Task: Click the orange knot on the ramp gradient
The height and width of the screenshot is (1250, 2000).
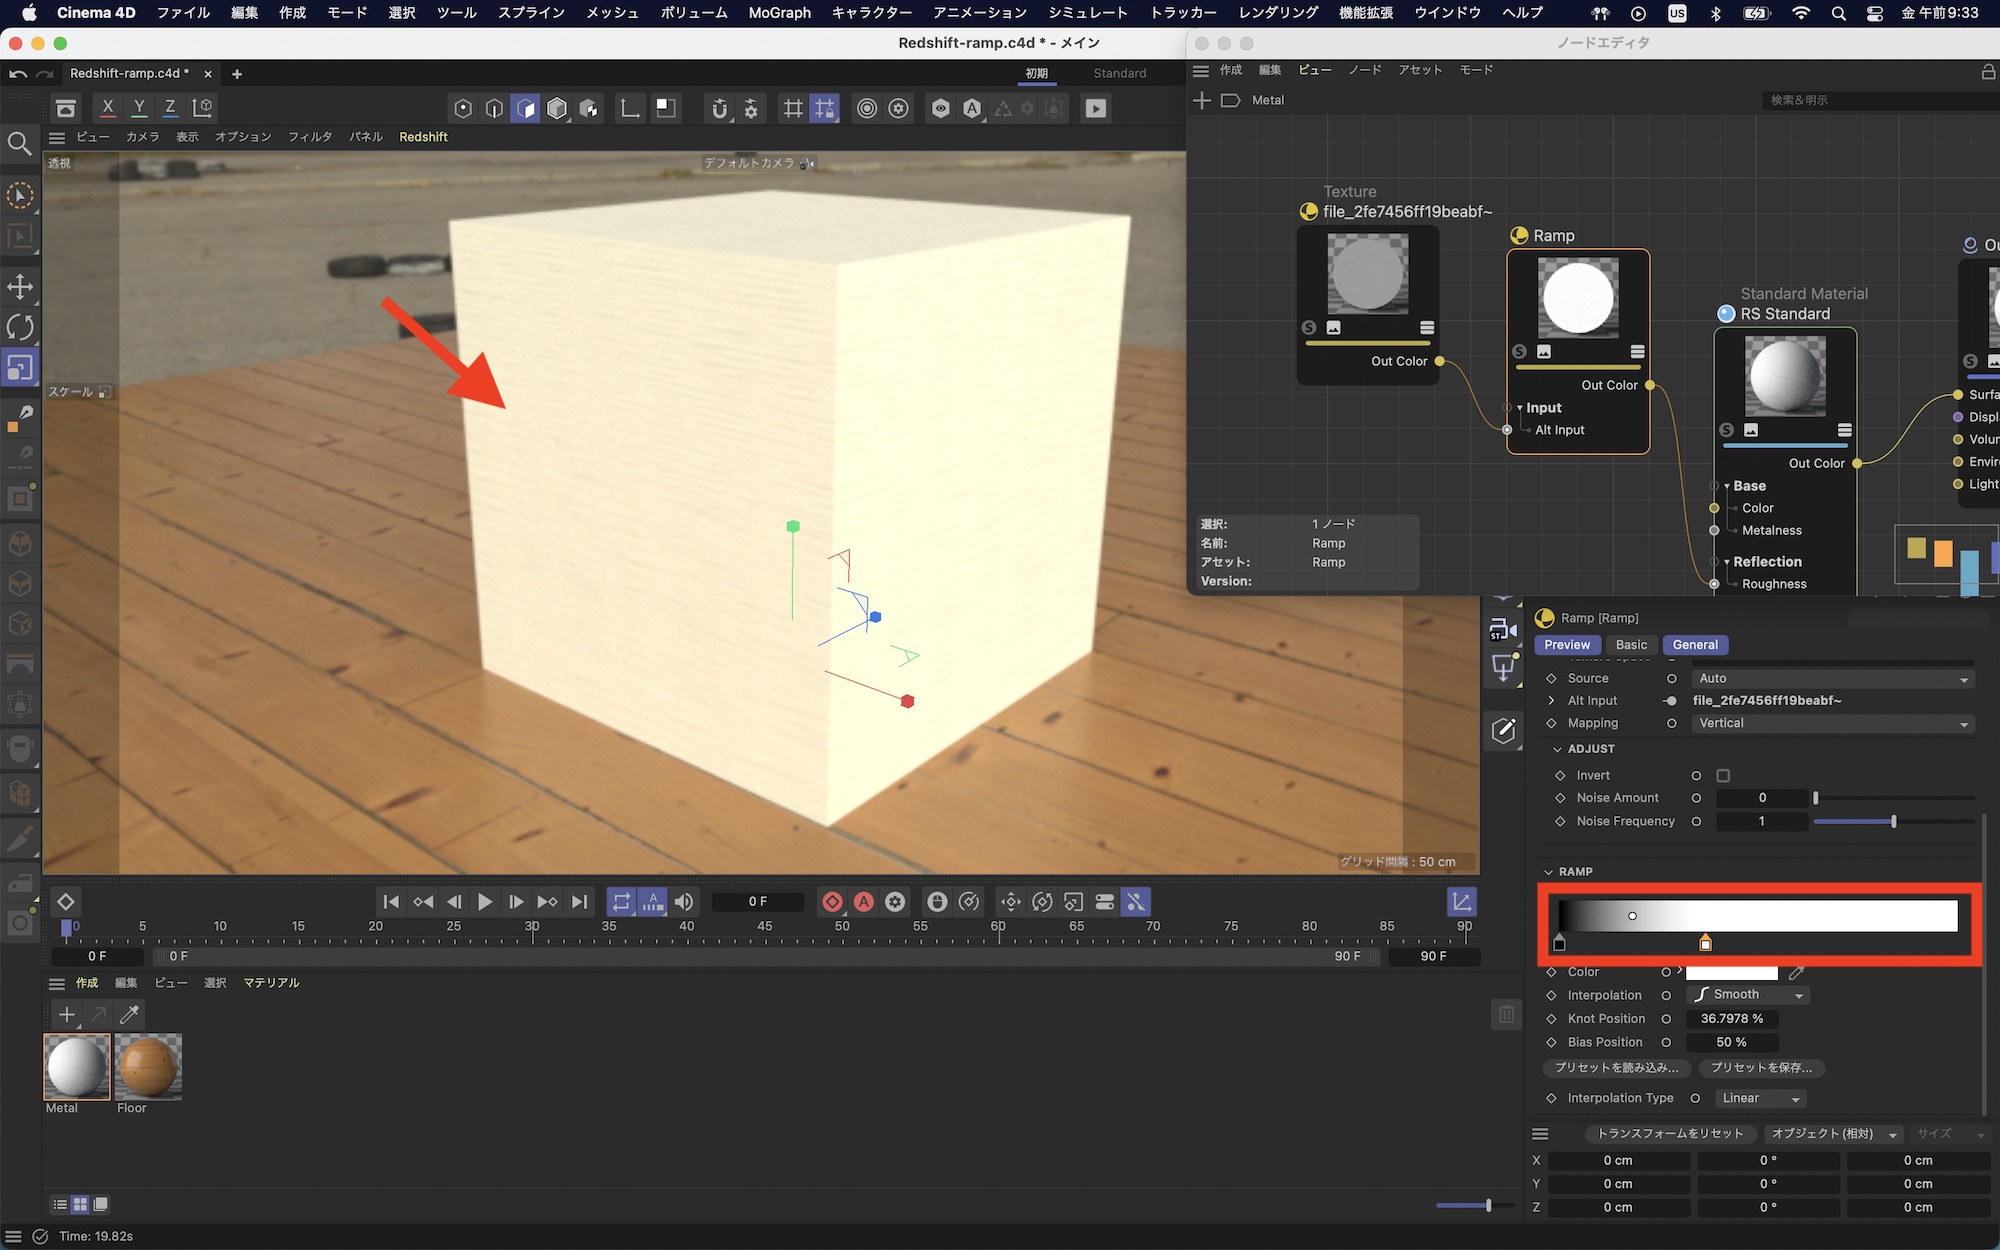Action: (1705, 943)
